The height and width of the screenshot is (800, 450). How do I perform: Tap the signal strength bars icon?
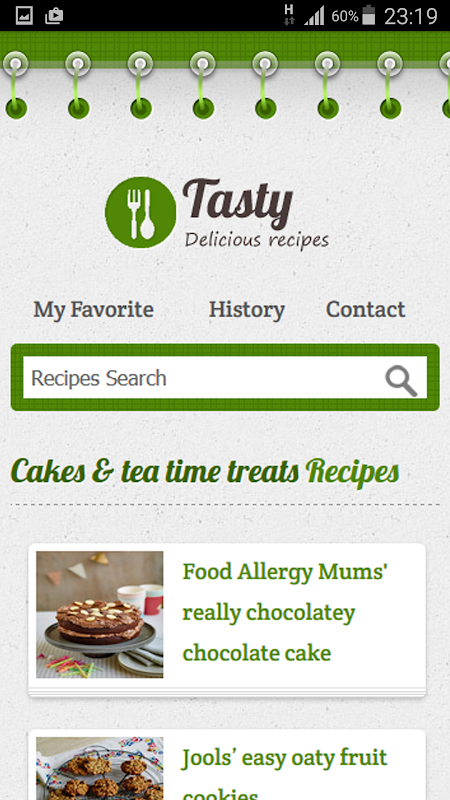[314, 16]
